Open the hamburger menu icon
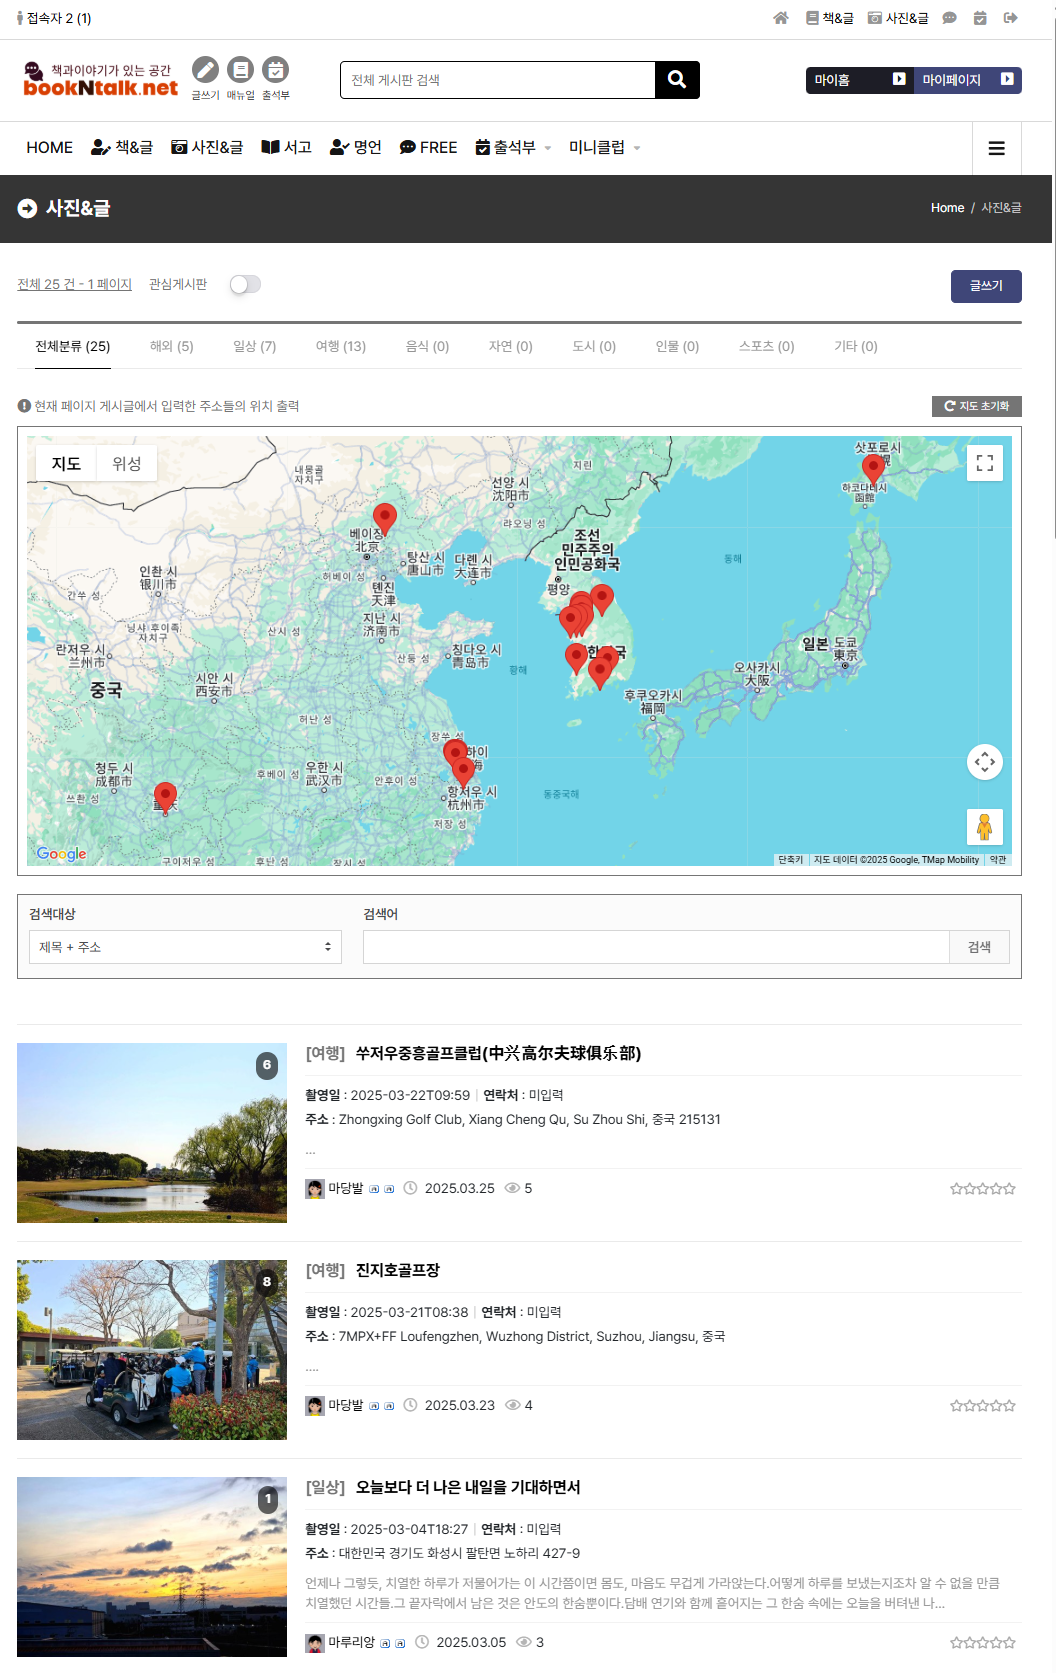The image size is (1056, 1673). (996, 148)
